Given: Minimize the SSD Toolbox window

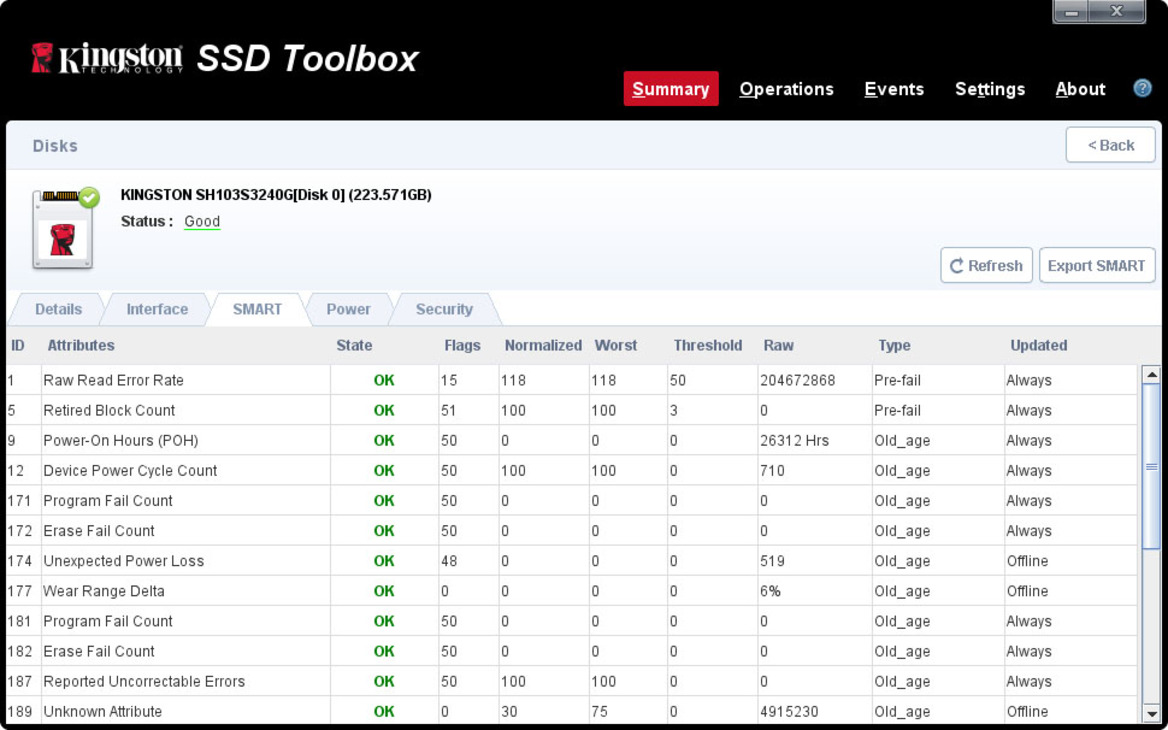Looking at the screenshot, I should 1071,11.
